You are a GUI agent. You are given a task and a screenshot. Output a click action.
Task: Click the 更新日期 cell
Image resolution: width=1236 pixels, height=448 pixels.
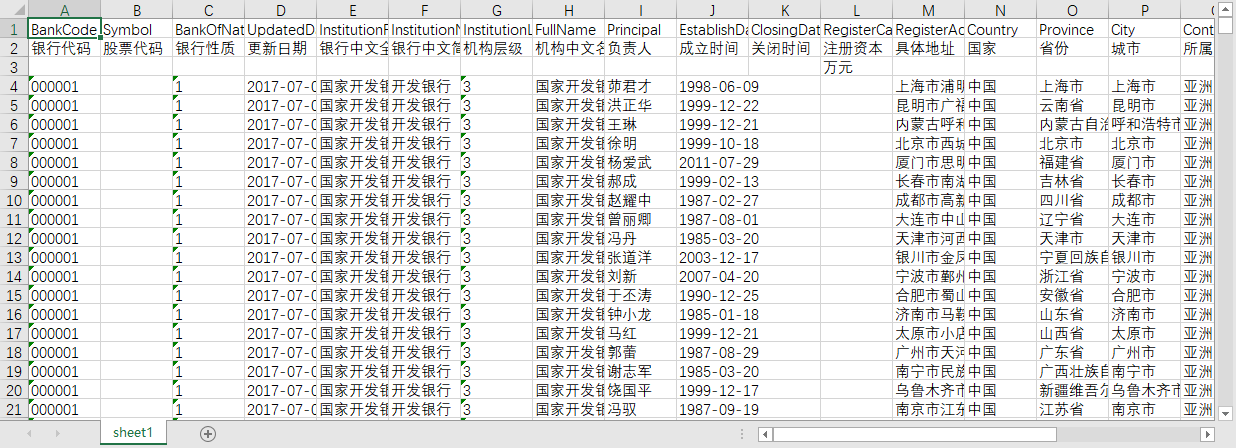coord(281,48)
